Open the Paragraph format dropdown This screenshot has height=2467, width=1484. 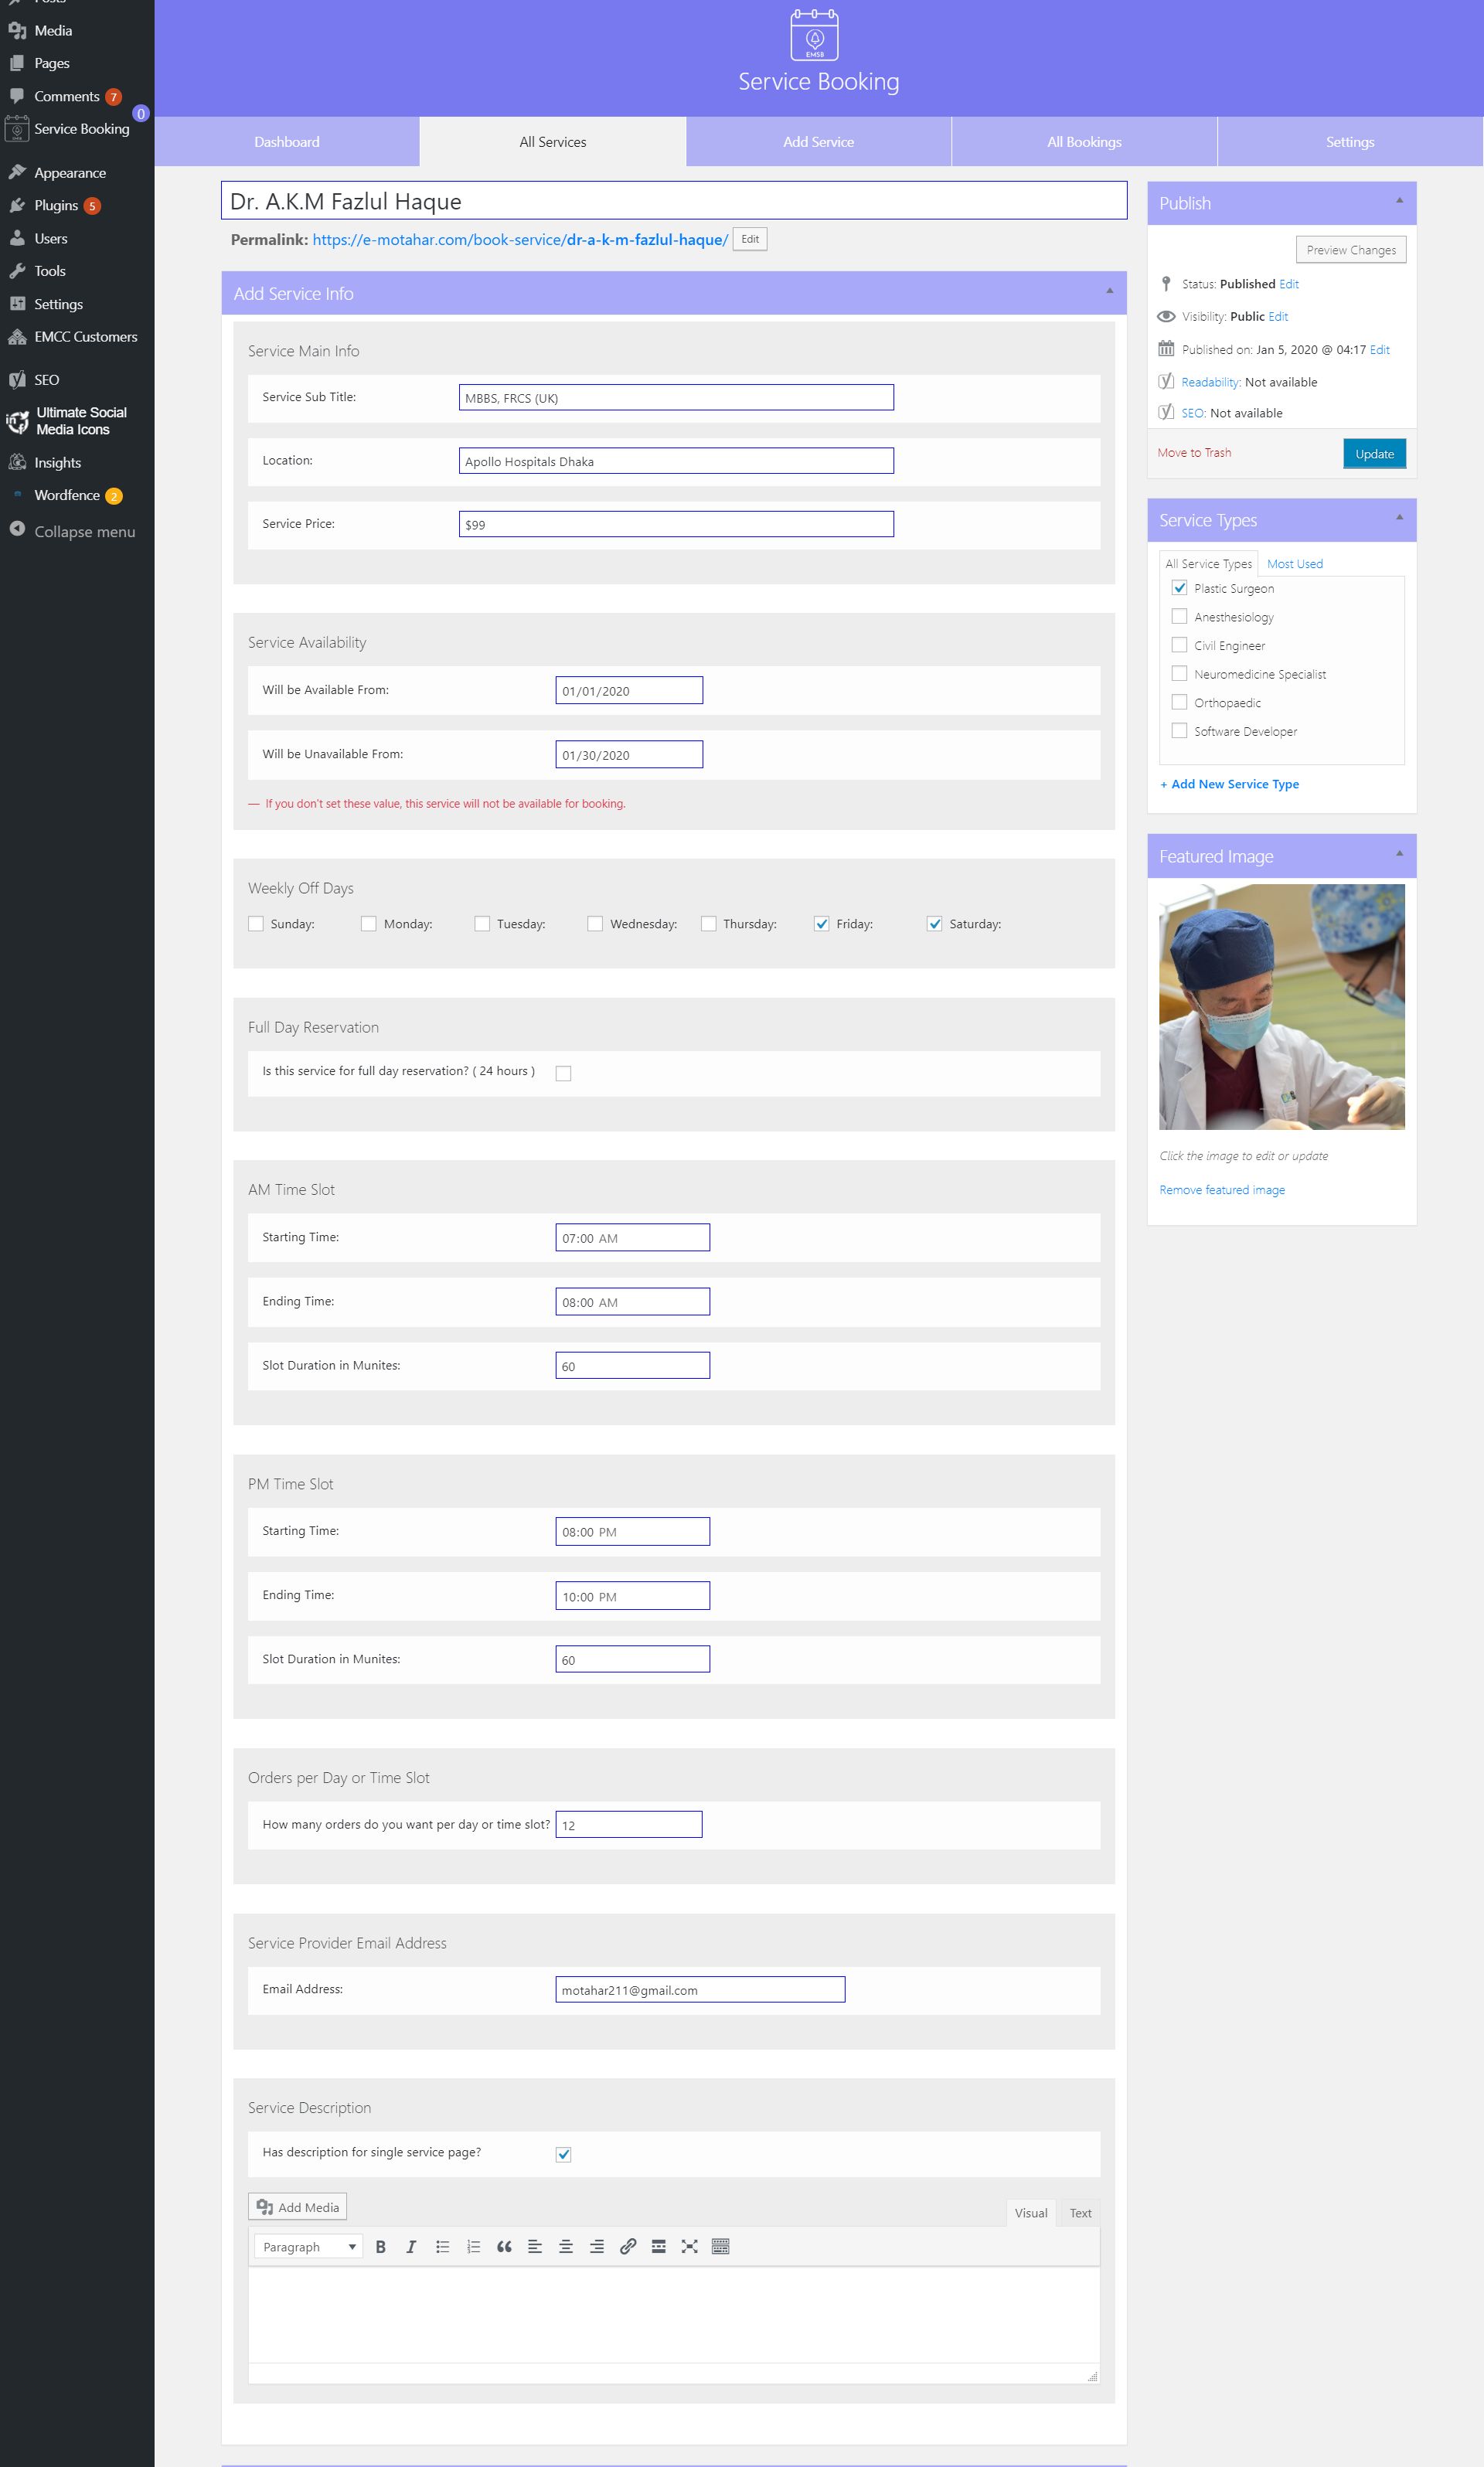308,2246
